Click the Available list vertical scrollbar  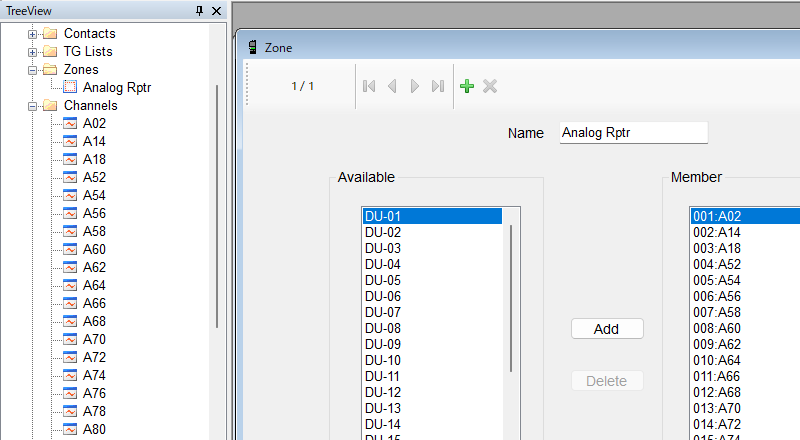(511, 298)
